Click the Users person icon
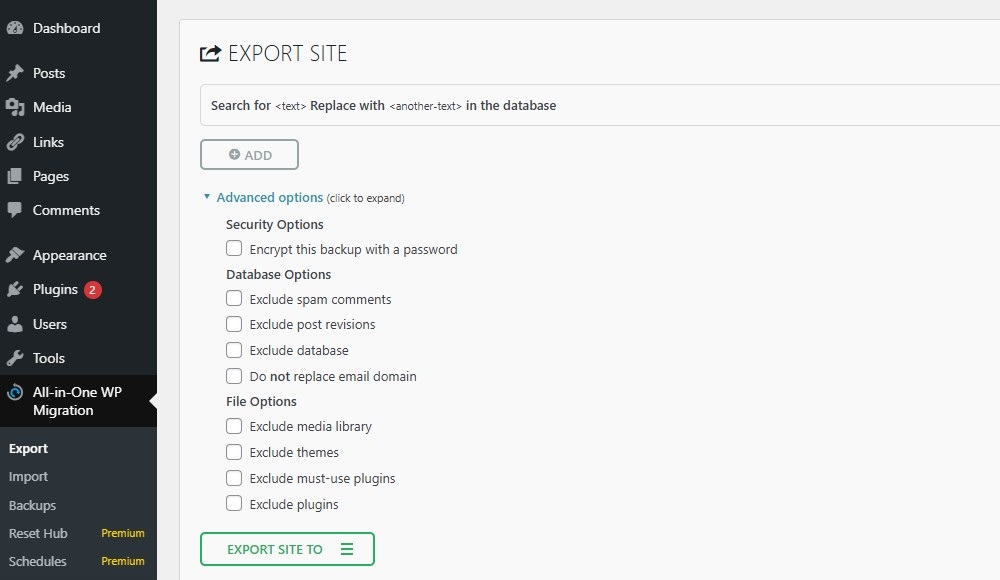Screen dimensions: 1000x580 tap(15, 324)
